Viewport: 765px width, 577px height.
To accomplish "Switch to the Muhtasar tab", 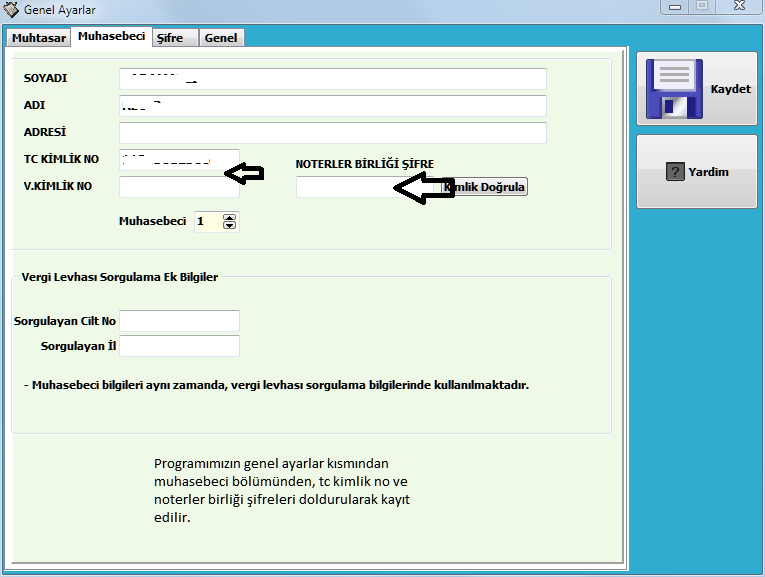I will 39,38.
